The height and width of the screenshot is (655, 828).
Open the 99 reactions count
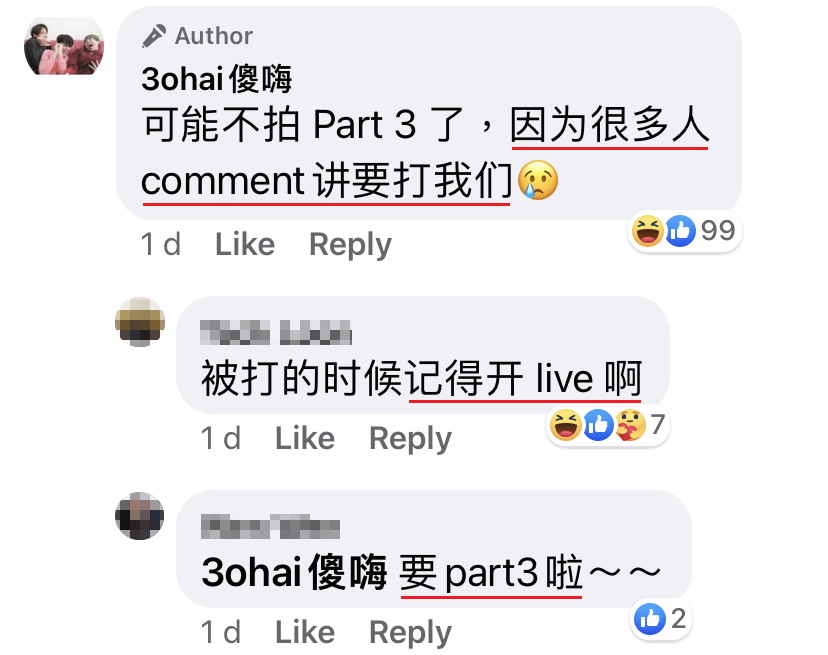pos(718,231)
